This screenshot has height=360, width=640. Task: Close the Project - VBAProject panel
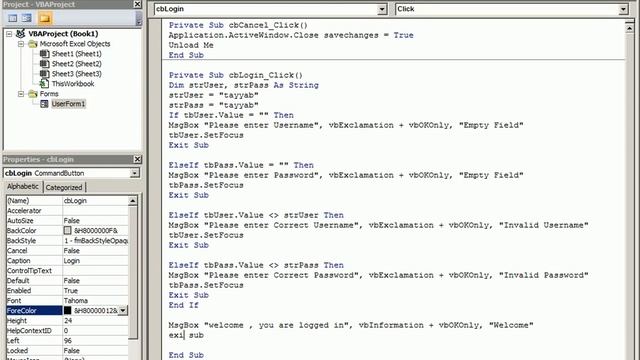click(138, 4)
